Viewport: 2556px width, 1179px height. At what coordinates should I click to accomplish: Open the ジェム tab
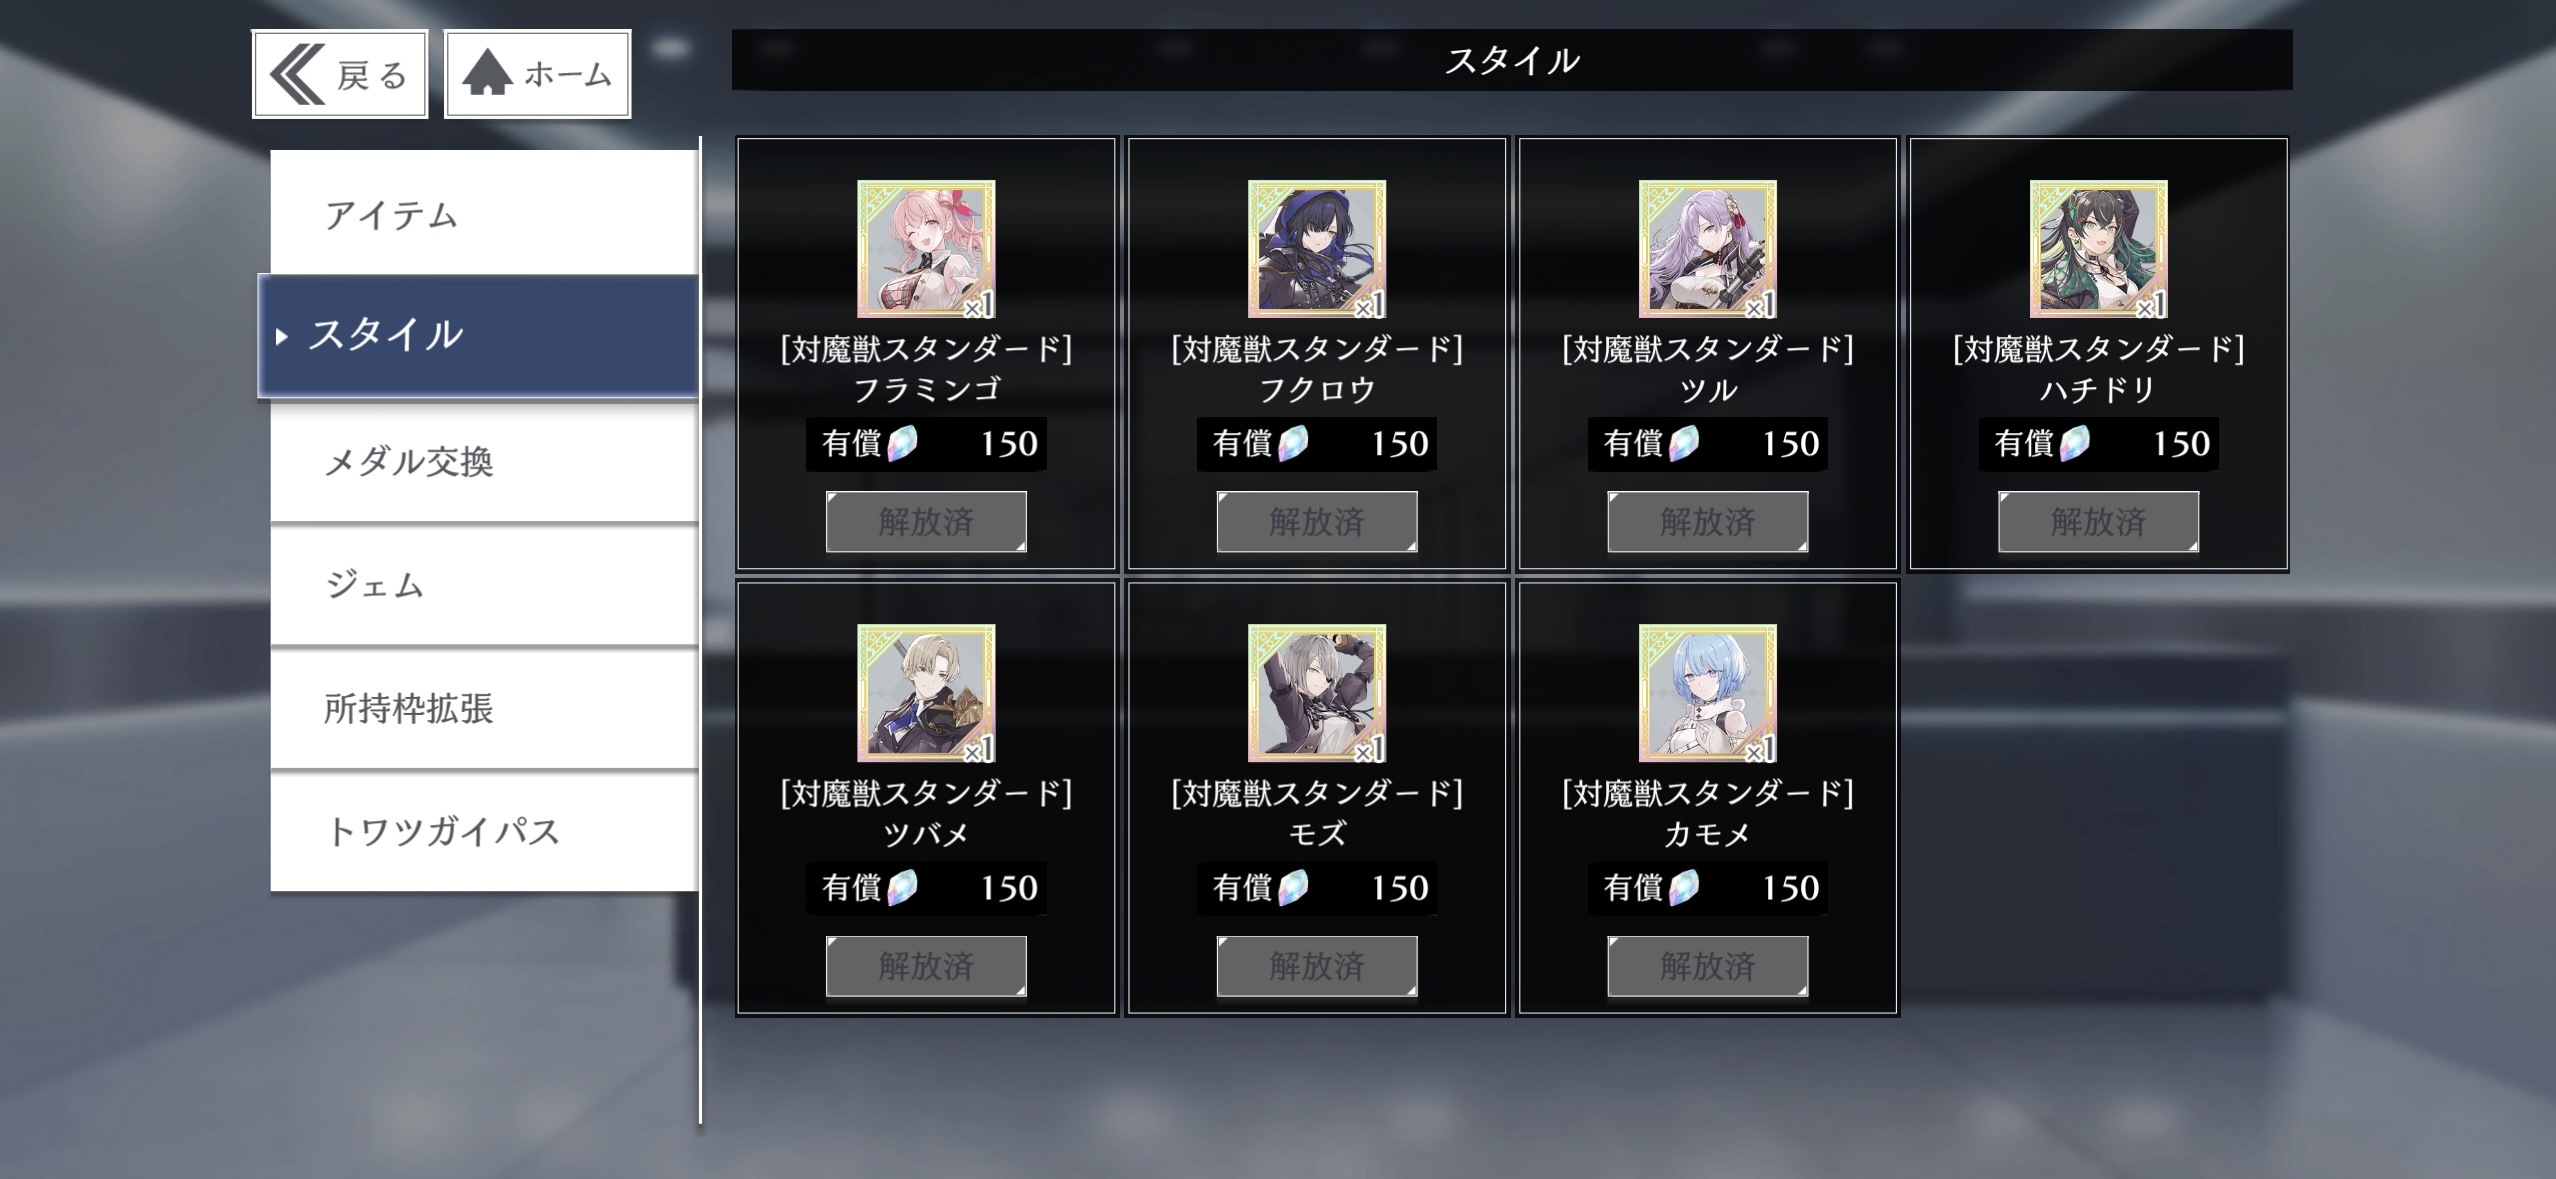pyautogui.click(x=484, y=585)
